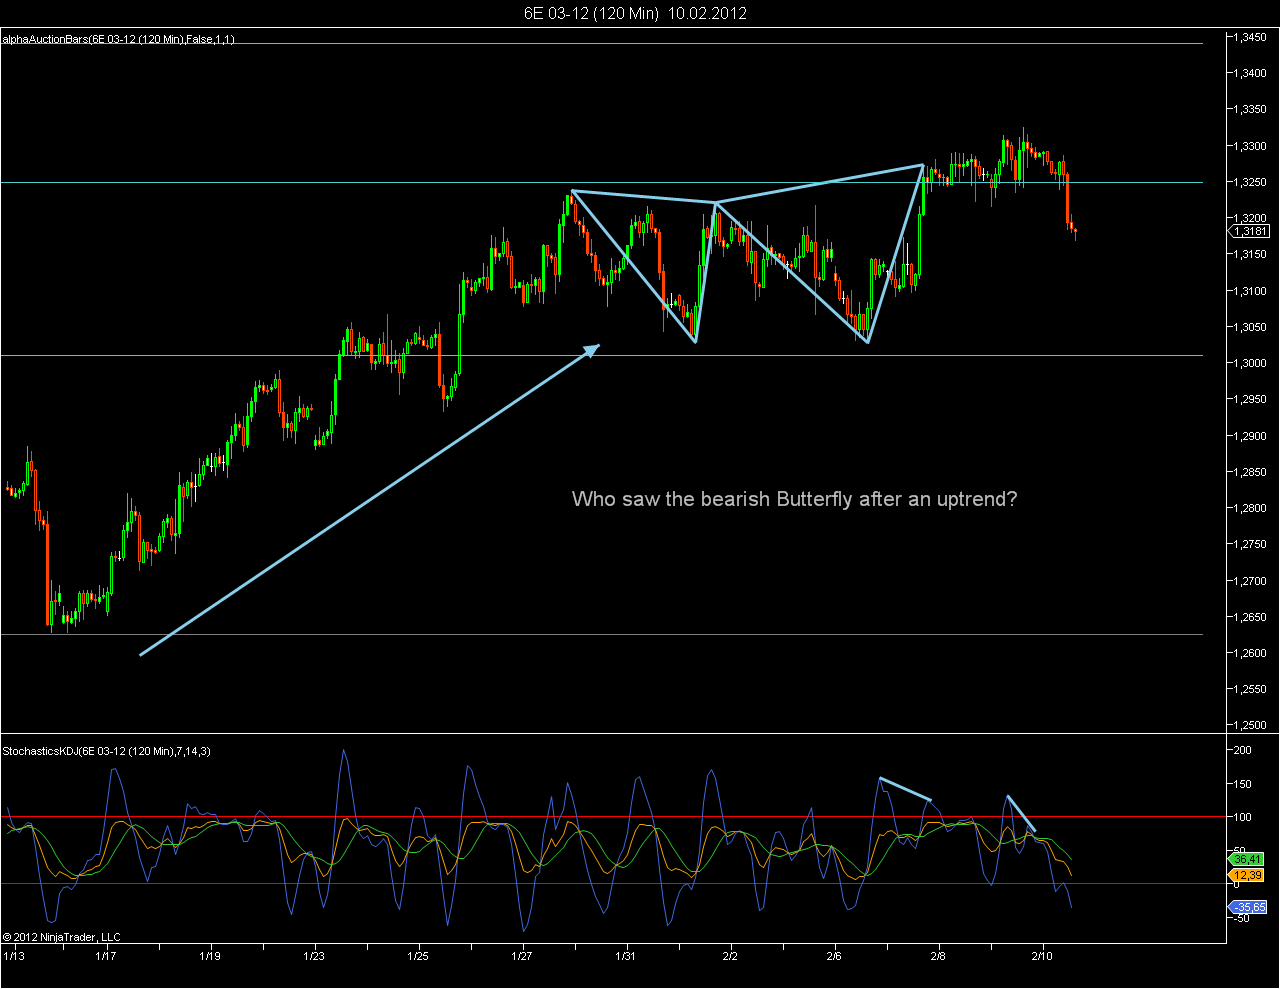Click the current price marker 1,3181
Screen dimensions: 1280x989
1250,231
